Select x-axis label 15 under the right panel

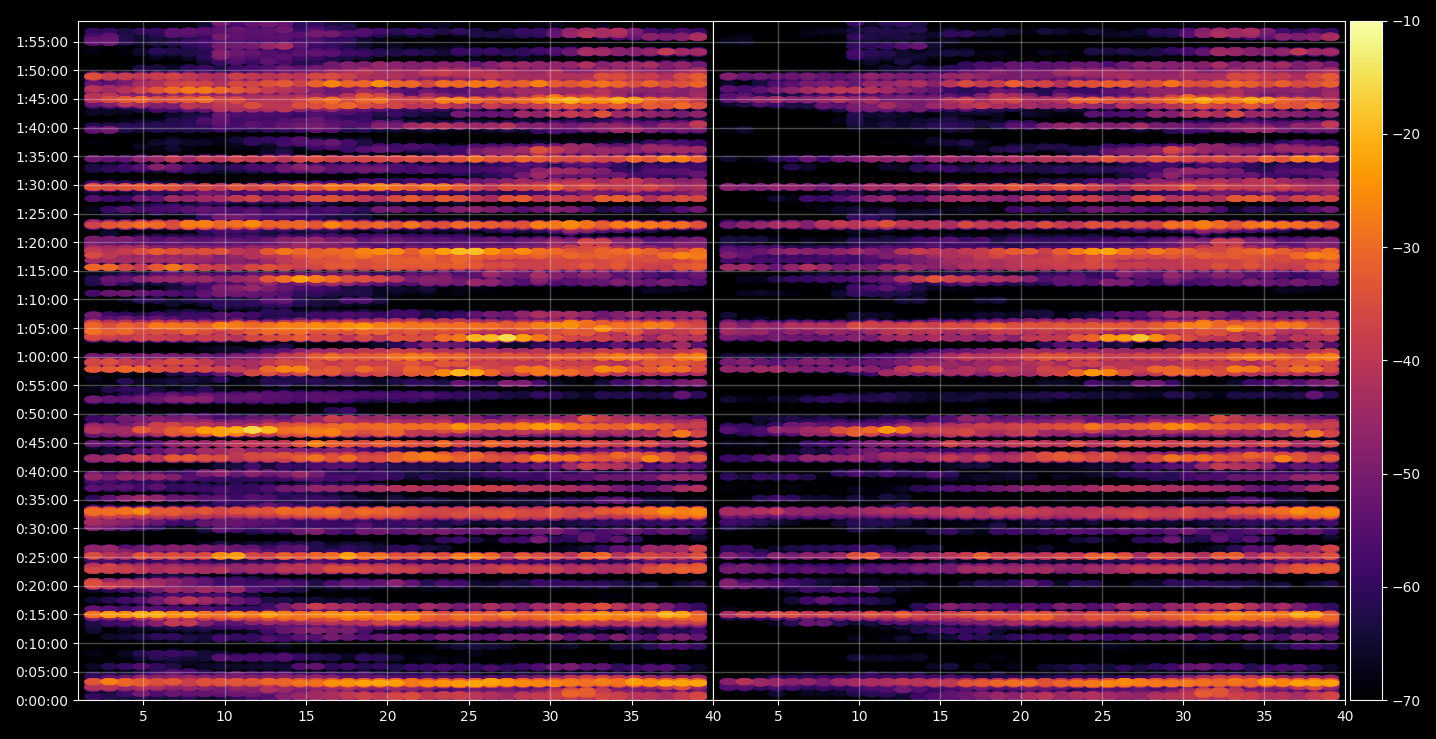940,717
